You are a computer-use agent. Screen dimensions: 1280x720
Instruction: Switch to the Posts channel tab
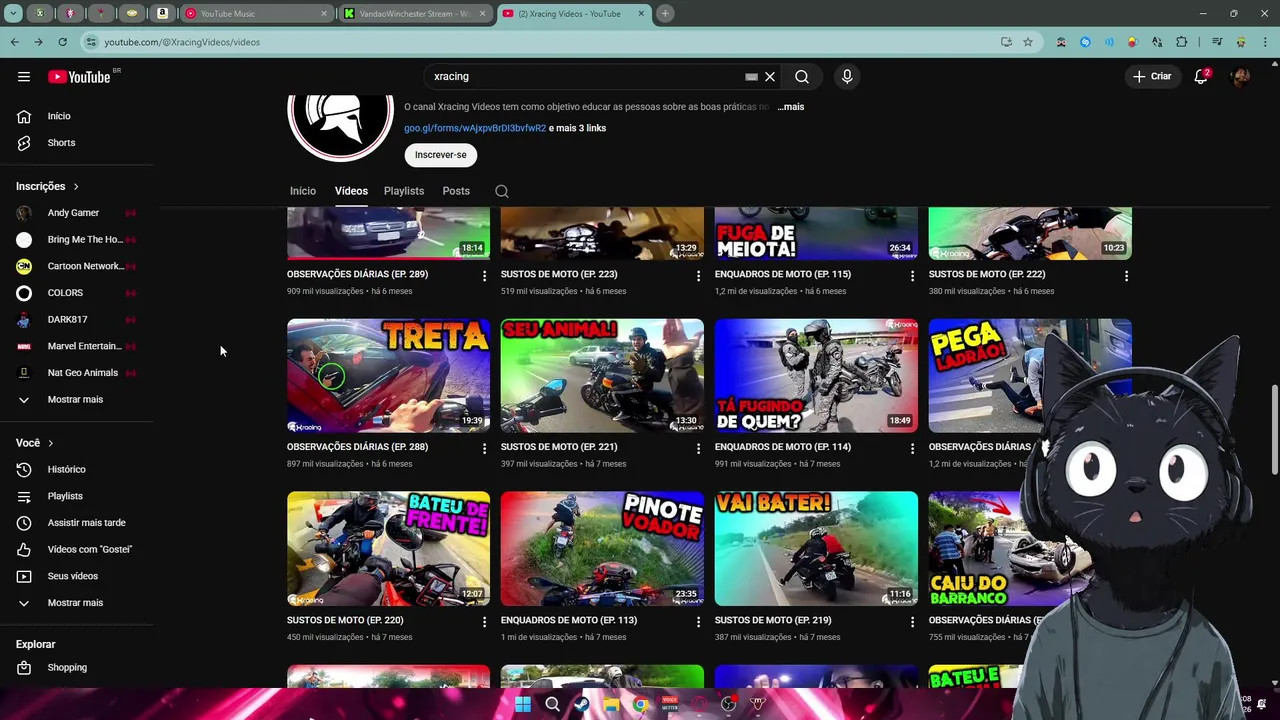click(x=456, y=191)
